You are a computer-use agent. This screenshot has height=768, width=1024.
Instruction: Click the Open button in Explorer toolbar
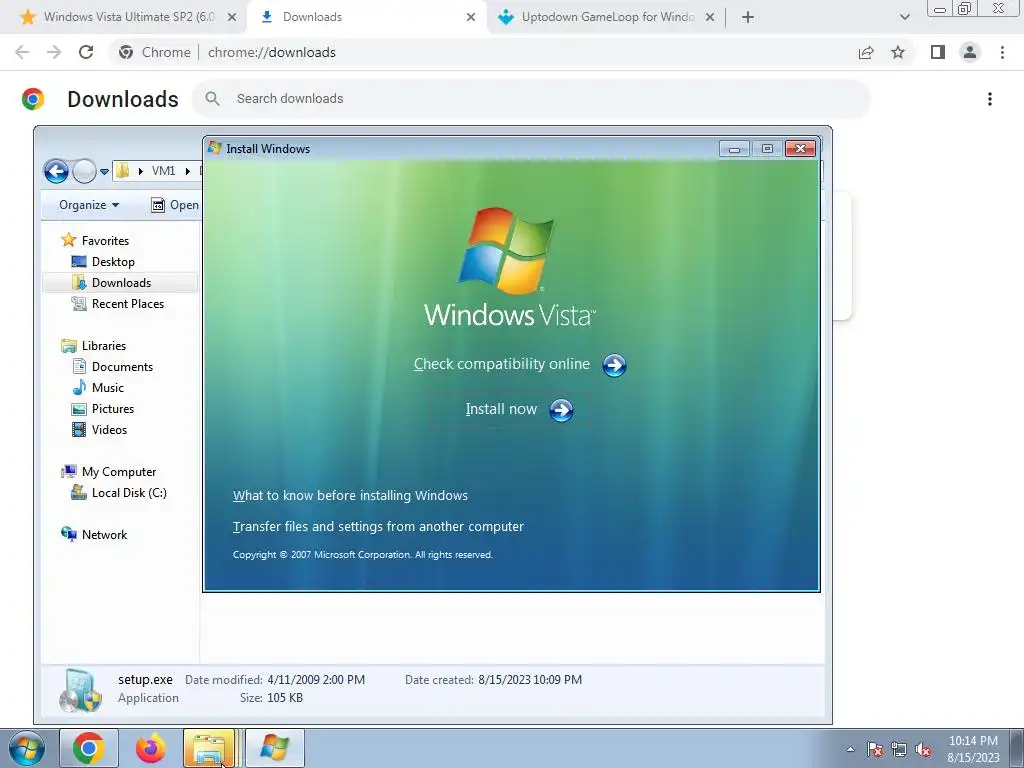[x=175, y=205]
